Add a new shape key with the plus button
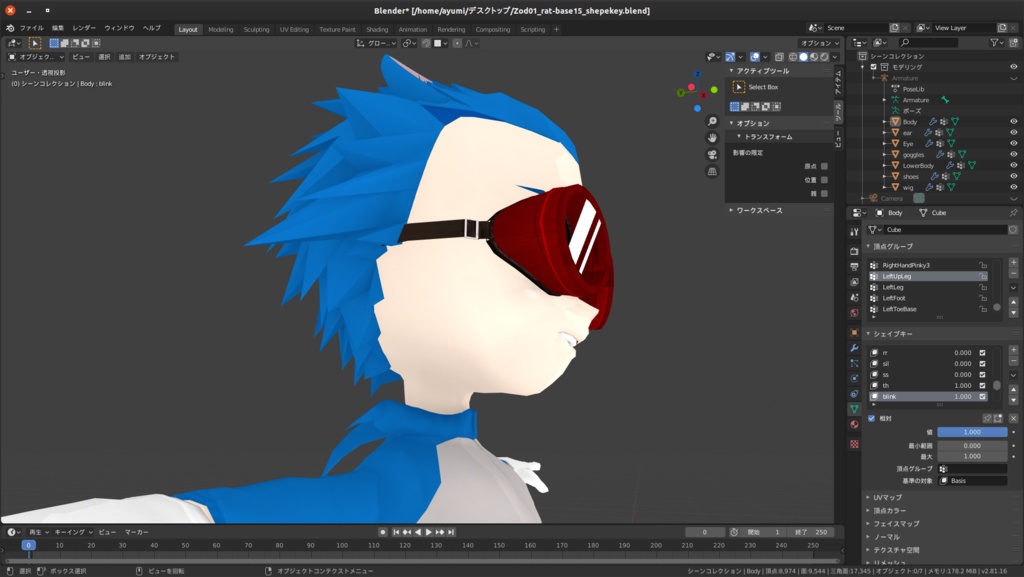Image resolution: width=1024 pixels, height=577 pixels. pyautogui.click(x=1013, y=349)
